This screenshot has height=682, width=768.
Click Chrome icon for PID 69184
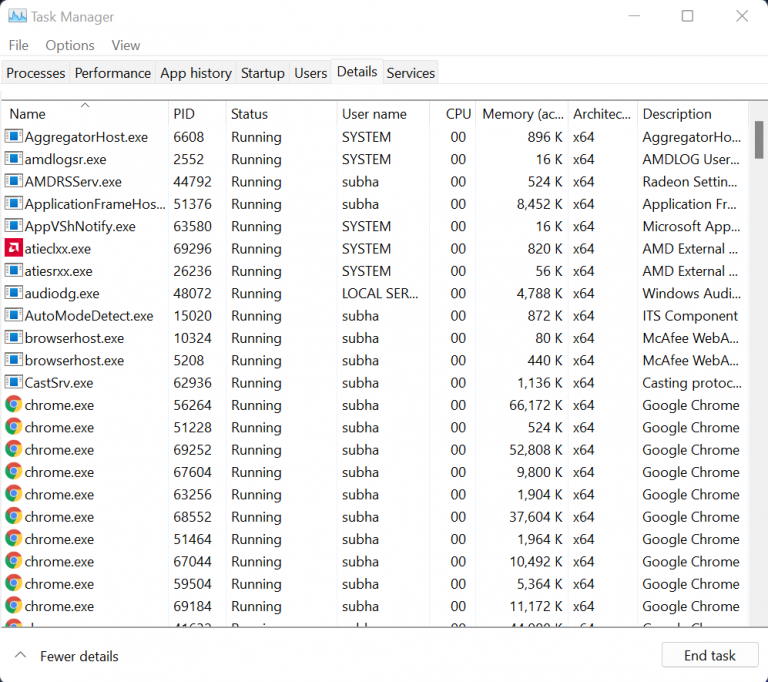click(x=13, y=606)
